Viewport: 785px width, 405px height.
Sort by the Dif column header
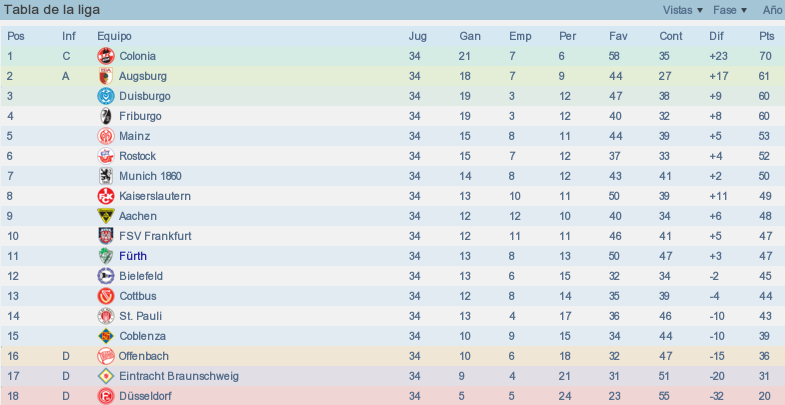[x=716, y=36]
